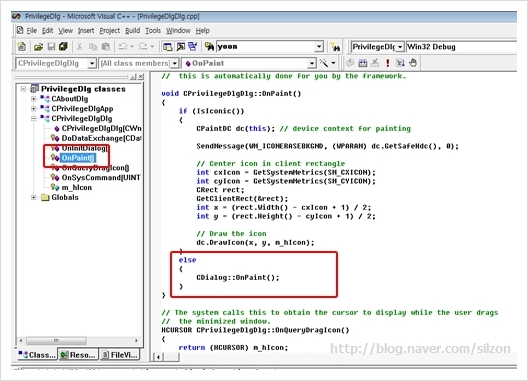Click the Visual C++ title bar app icon
This screenshot has height=381, width=528.
[x=16, y=16]
